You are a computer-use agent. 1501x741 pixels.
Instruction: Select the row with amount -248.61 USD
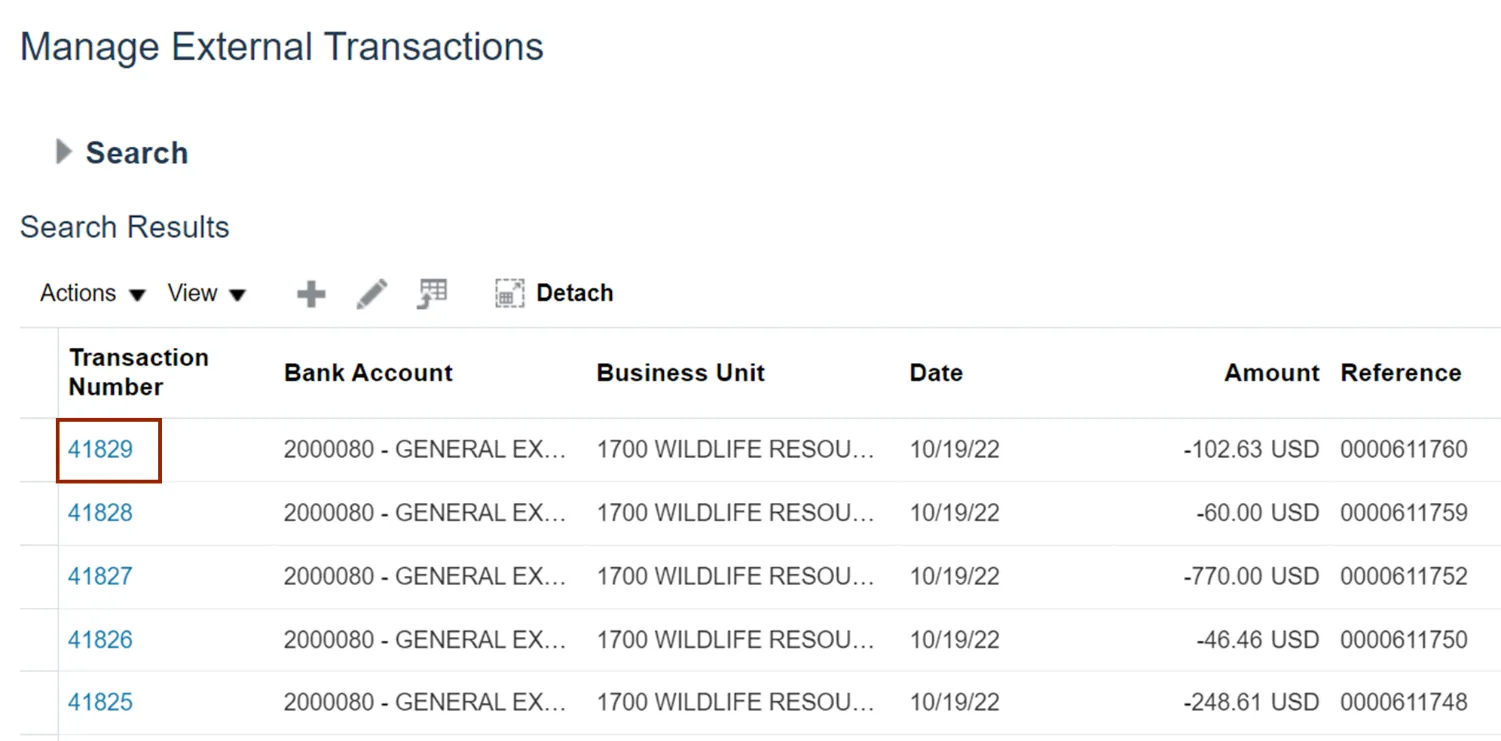pyautogui.click(x=1251, y=703)
